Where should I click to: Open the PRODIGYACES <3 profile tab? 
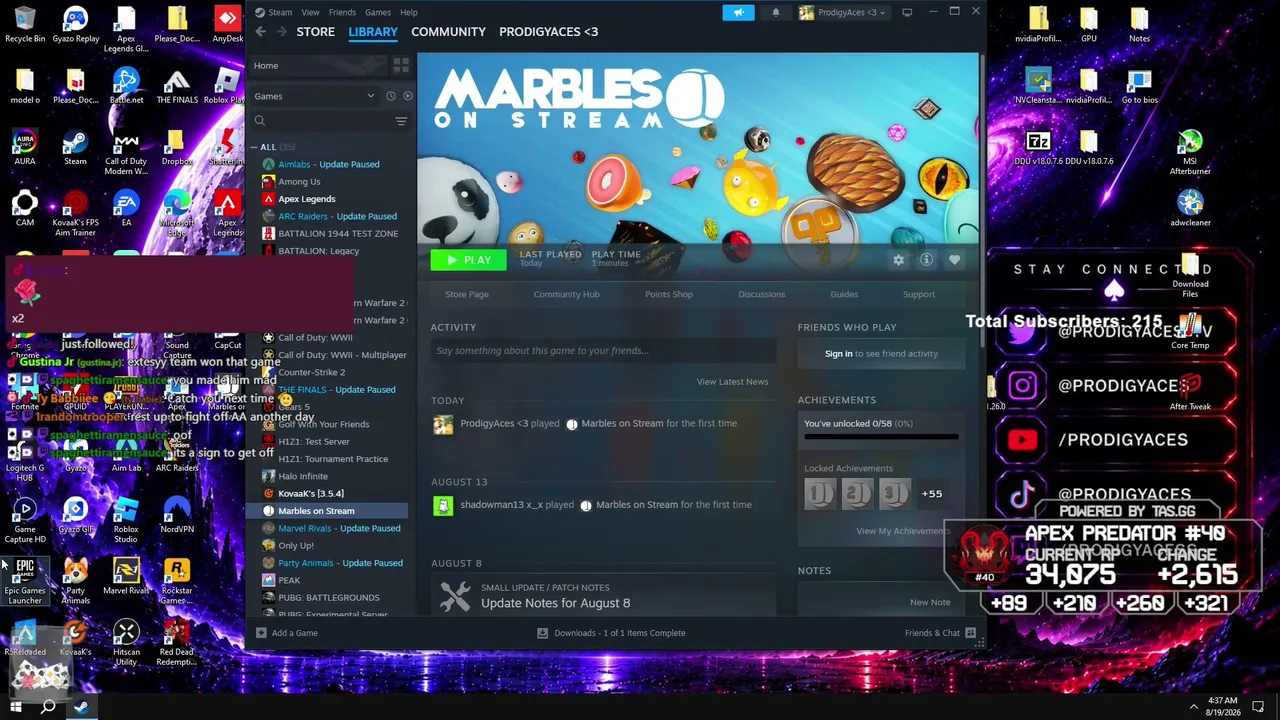click(549, 32)
